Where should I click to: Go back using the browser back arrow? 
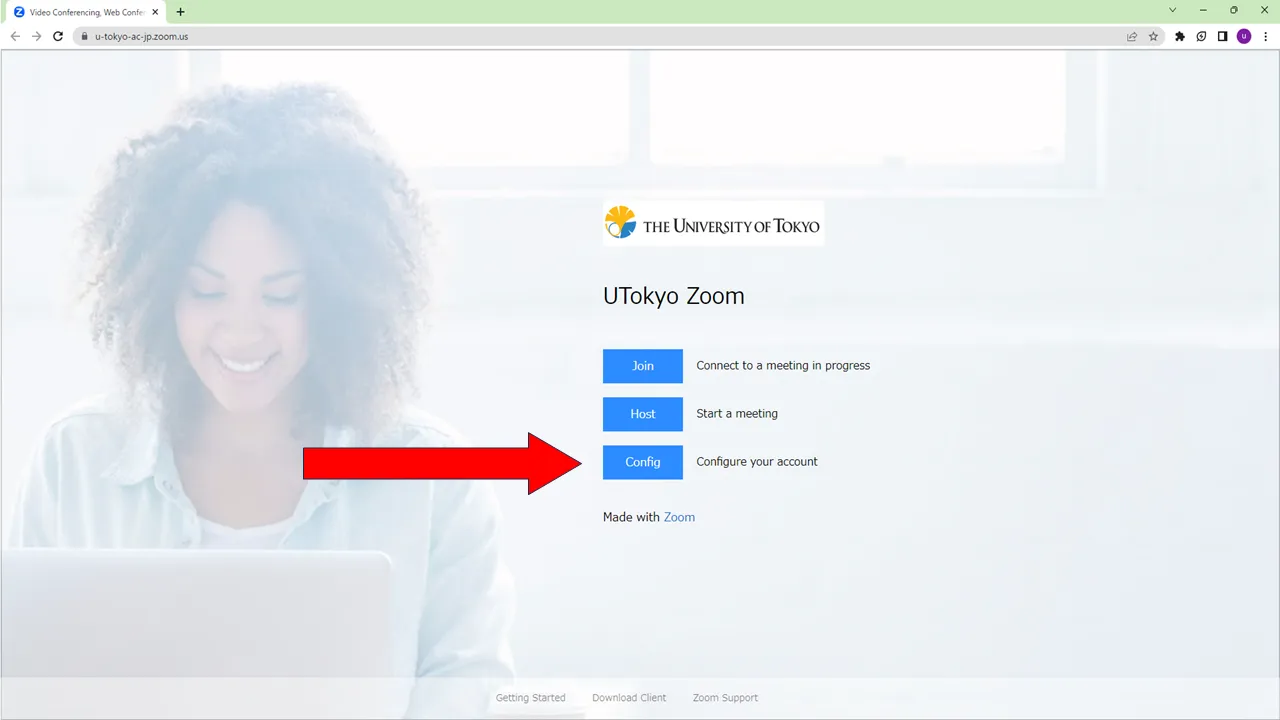pos(15,36)
